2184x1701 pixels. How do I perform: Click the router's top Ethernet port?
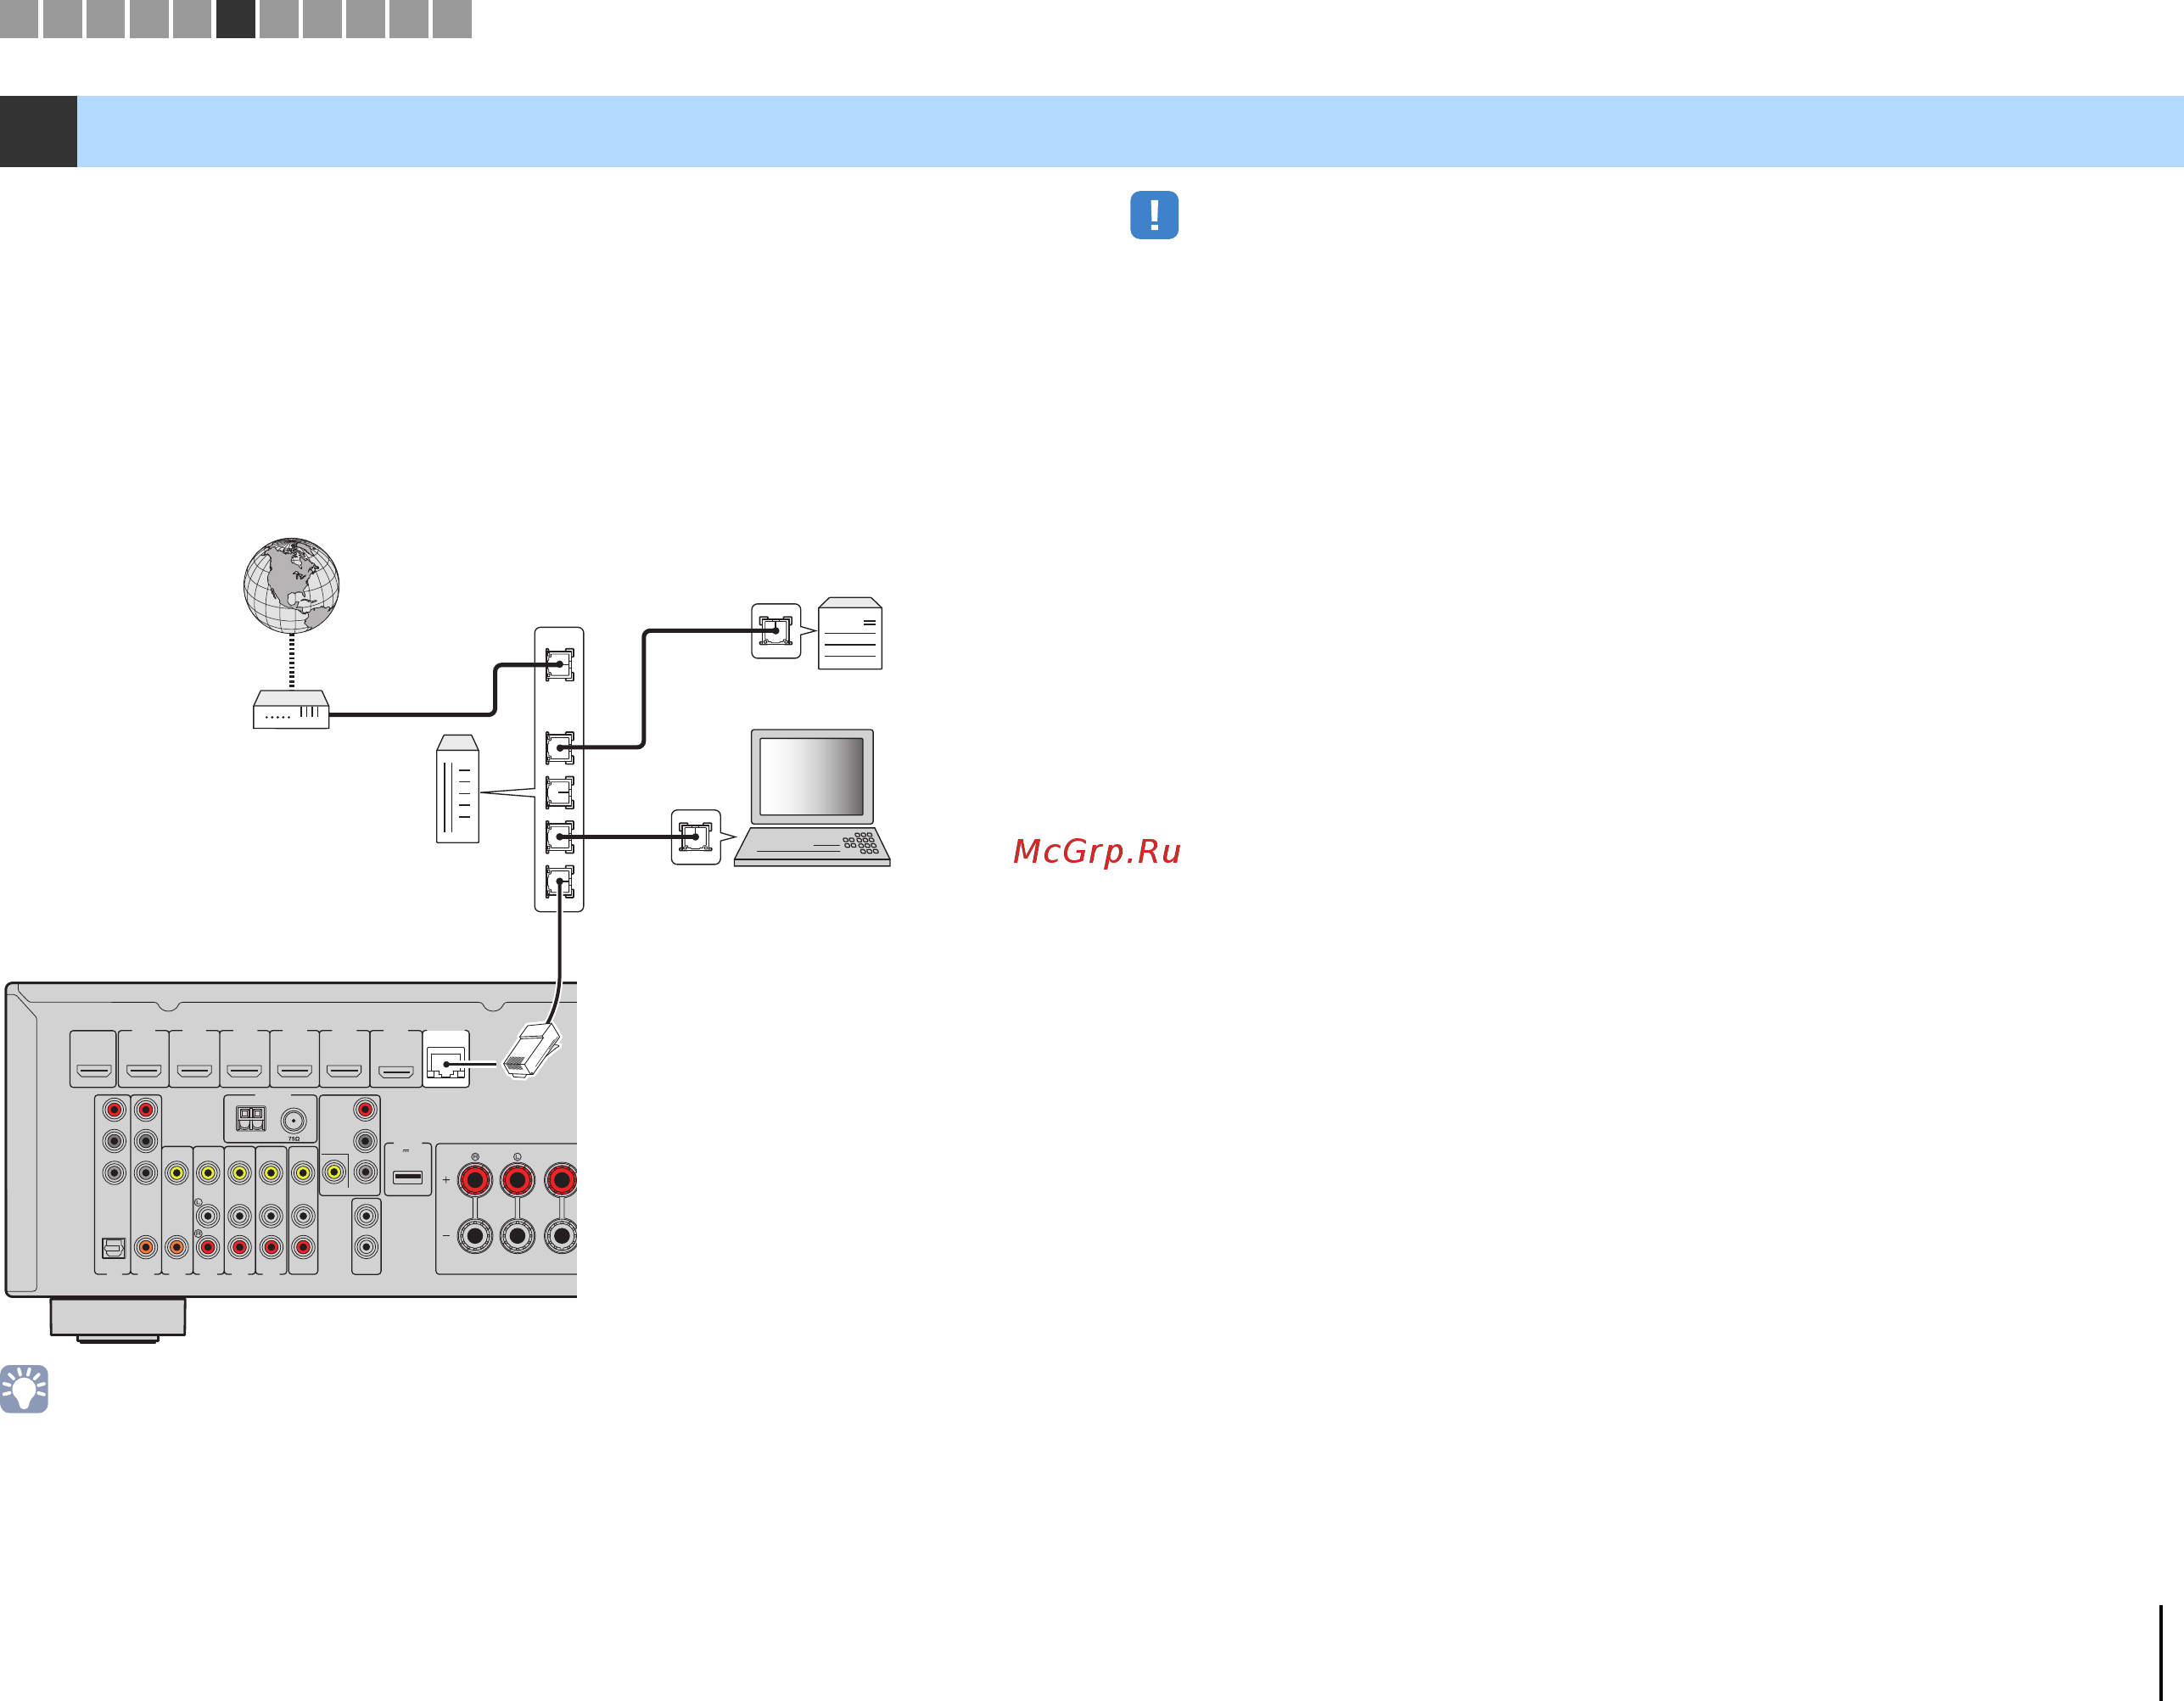click(559, 665)
